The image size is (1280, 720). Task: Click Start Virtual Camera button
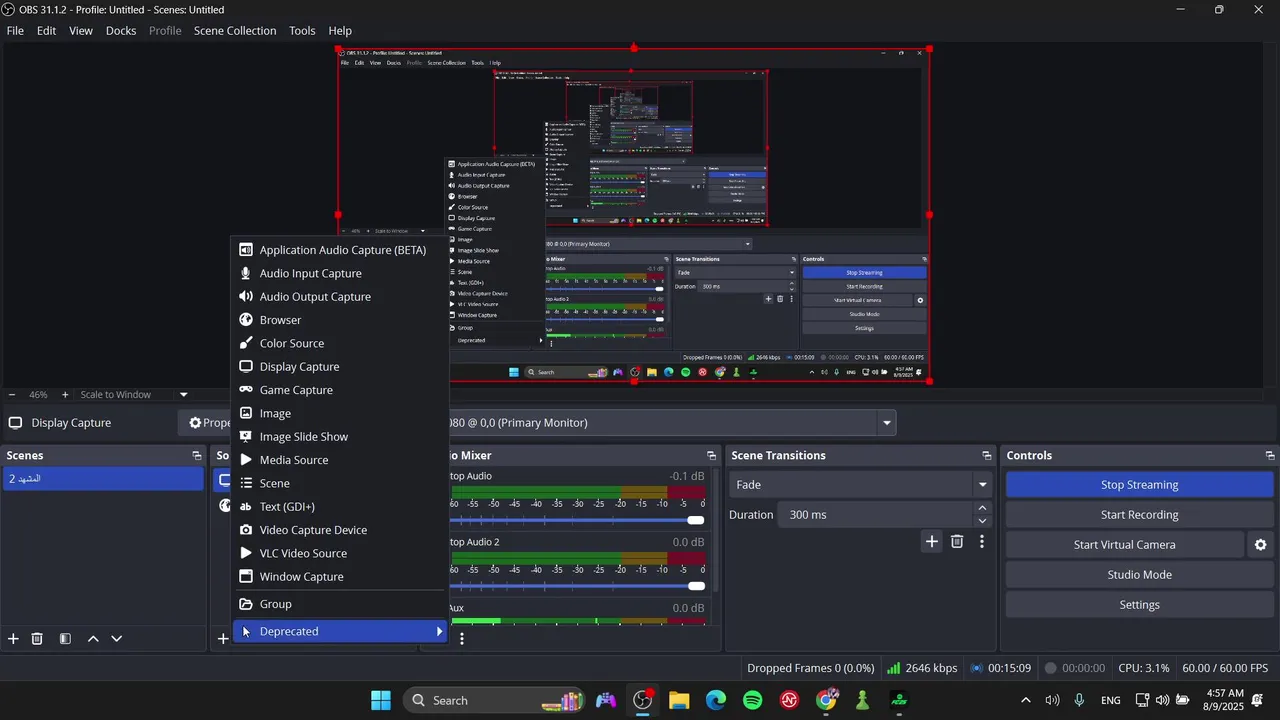click(x=1124, y=545)
